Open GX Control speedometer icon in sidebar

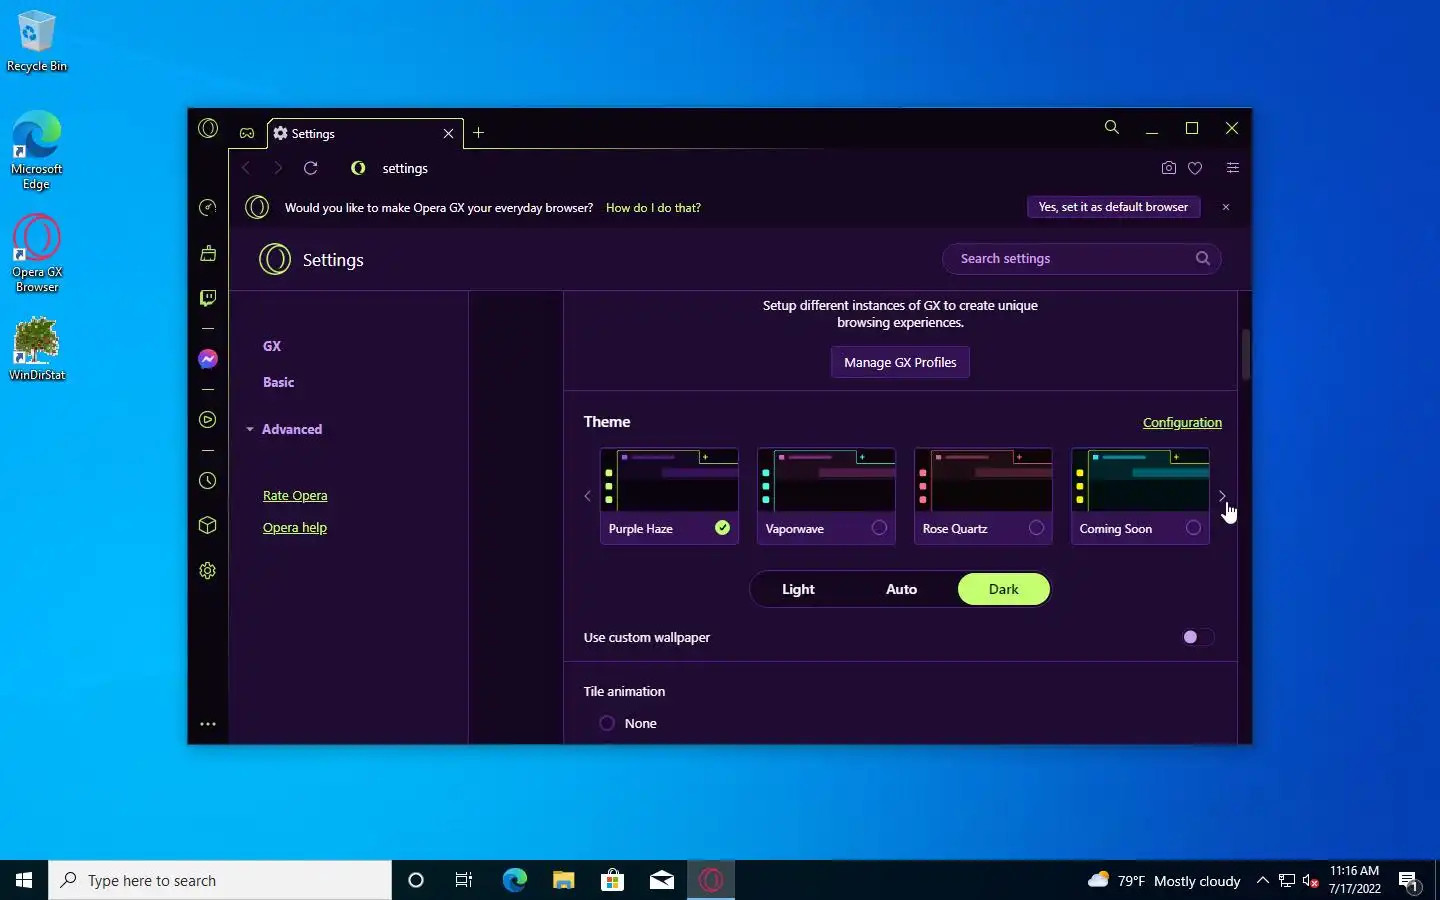coord(208,207)
